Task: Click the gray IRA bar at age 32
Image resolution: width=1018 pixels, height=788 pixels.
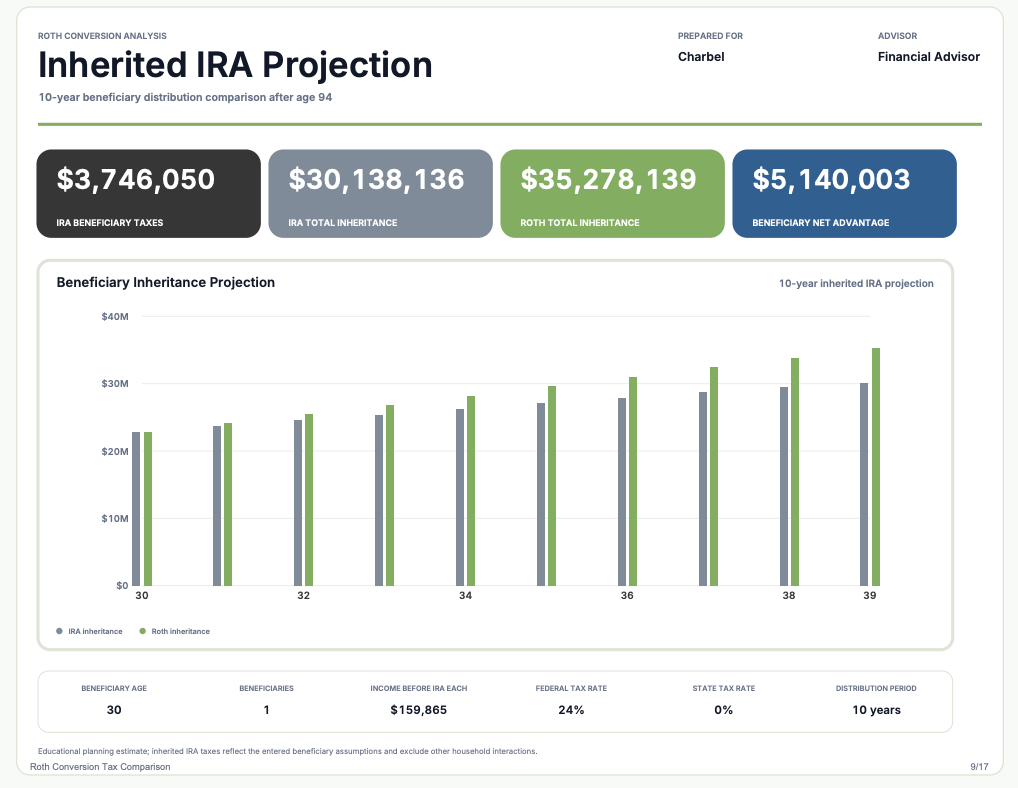Action: (x=298, y=503)
